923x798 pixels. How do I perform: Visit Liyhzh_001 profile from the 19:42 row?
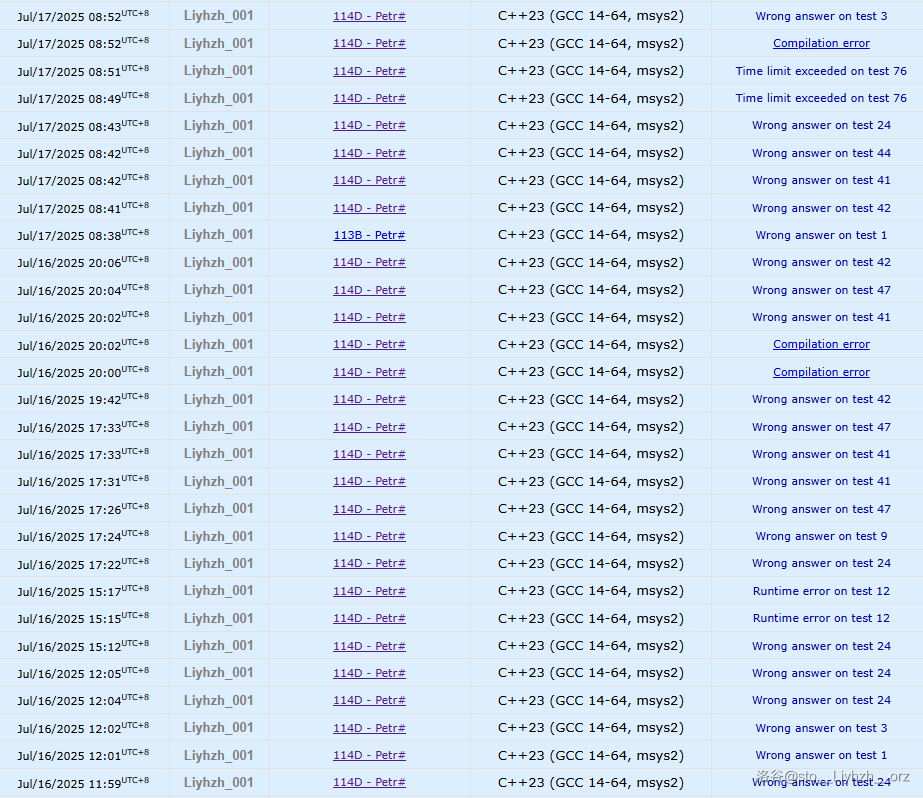click(x=218, y=399)
